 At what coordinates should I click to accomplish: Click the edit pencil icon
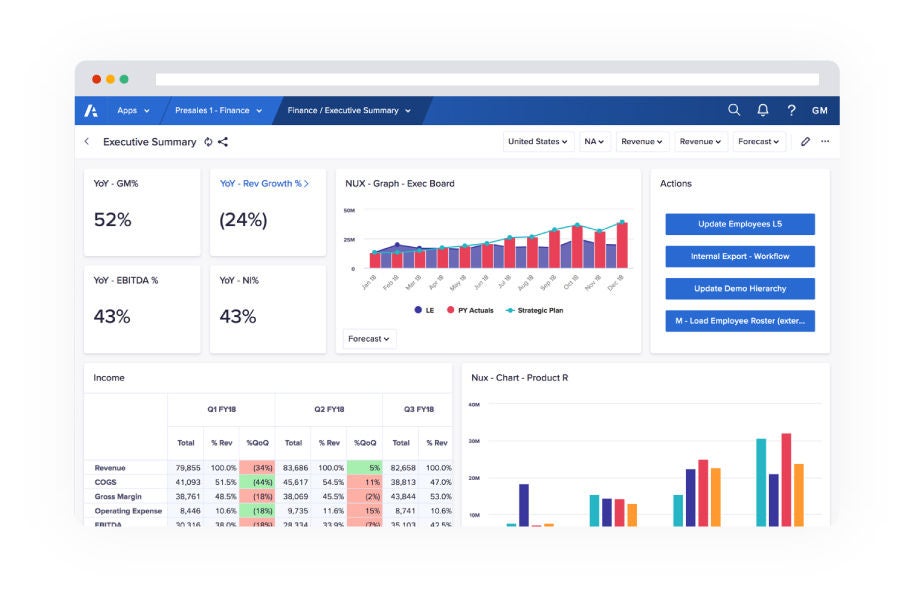(804, 142)
